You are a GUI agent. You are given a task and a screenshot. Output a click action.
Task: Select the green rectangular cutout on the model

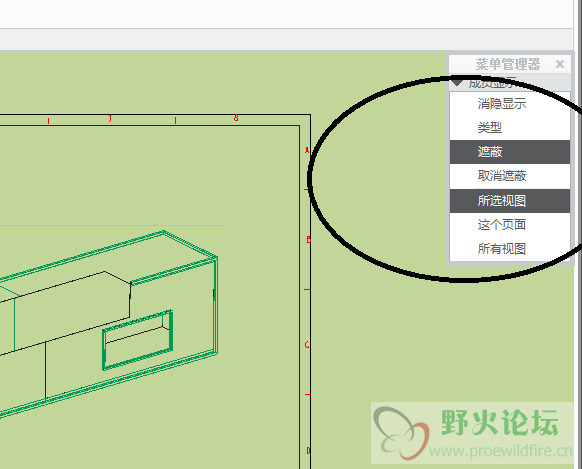[138, 340]
